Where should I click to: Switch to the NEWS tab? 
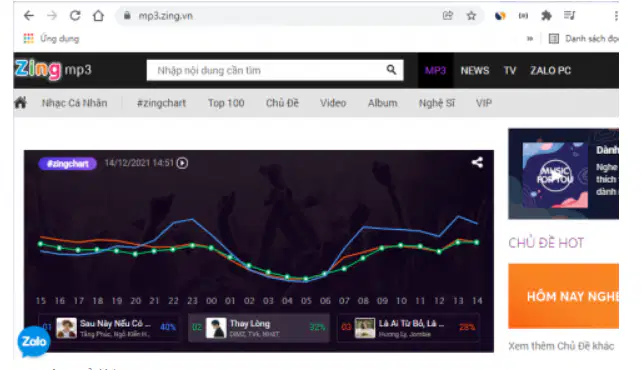coord(475,70)
